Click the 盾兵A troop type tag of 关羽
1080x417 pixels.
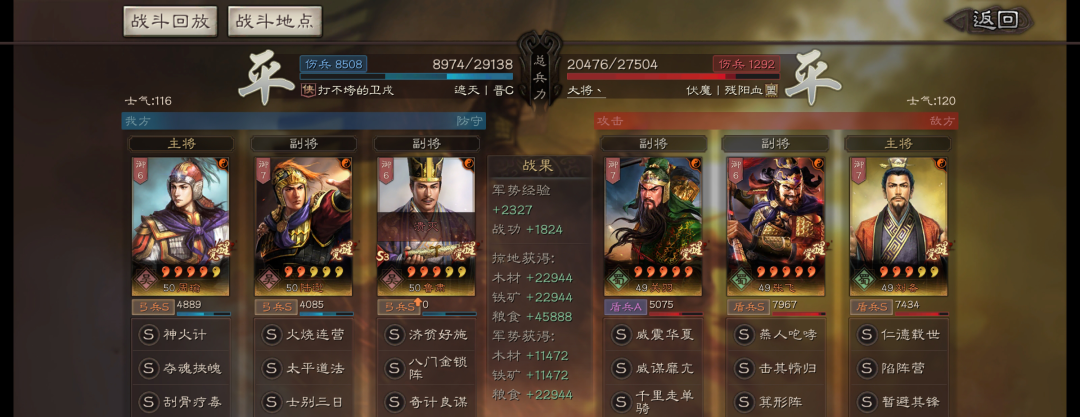point(625,306)
